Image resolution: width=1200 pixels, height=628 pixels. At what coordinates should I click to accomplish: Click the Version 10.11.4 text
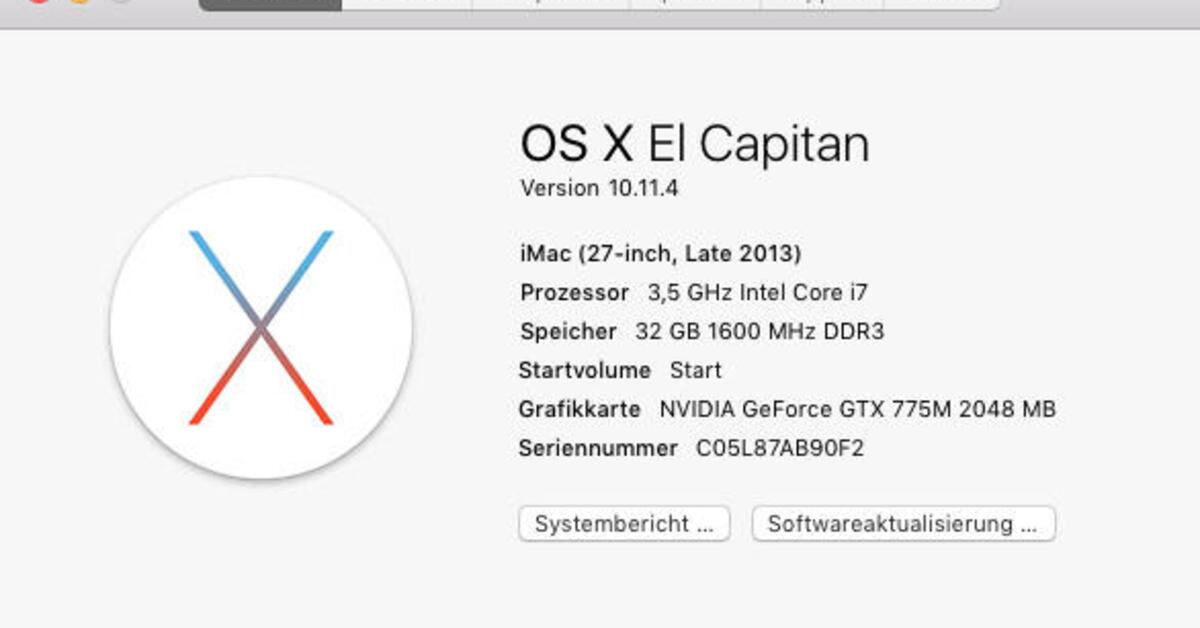point(599,188)
